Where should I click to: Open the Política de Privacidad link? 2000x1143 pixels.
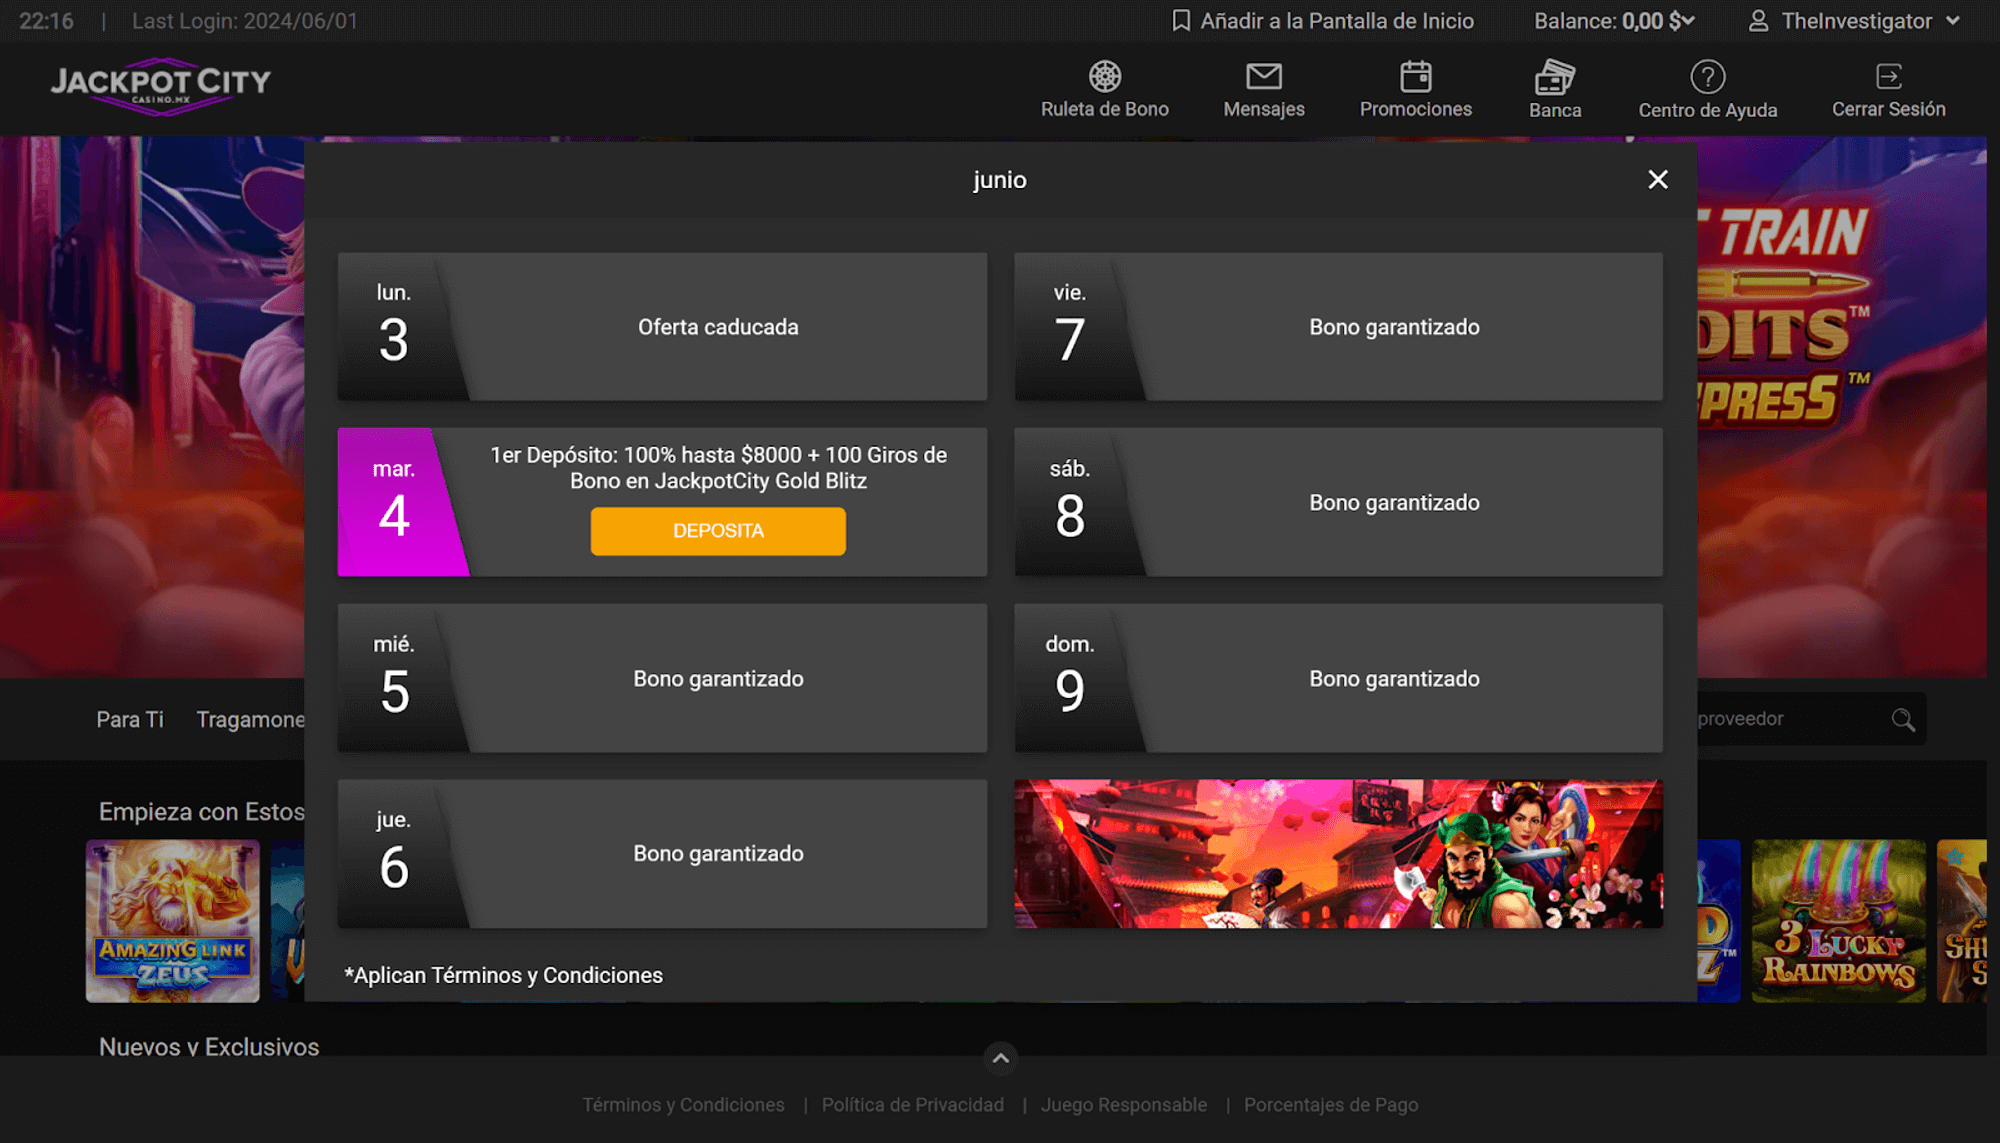pyautogui.click(x=912, y=1105)
